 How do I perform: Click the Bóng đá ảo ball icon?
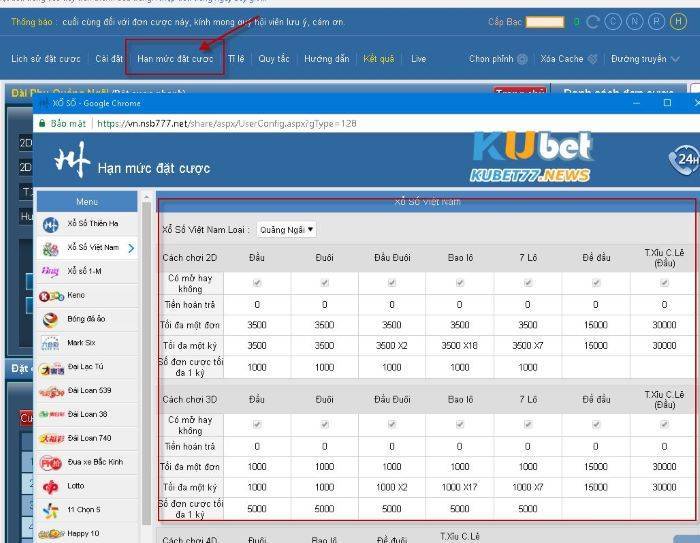pos(51,320)
